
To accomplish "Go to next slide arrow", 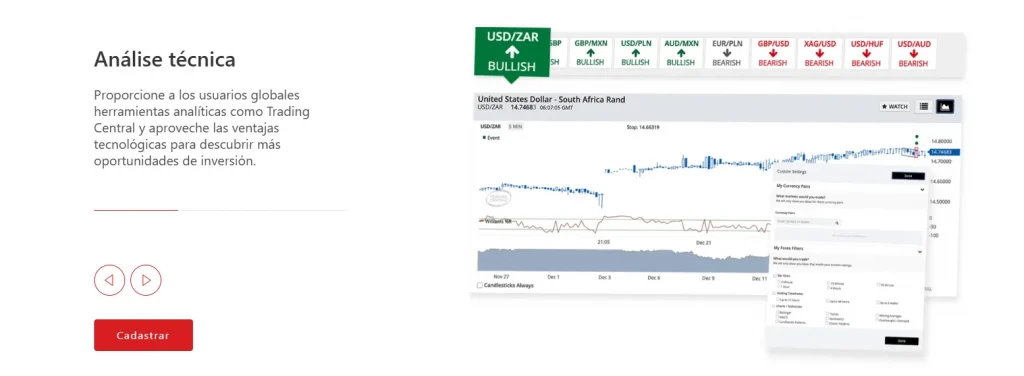I will tap(146, 281).
